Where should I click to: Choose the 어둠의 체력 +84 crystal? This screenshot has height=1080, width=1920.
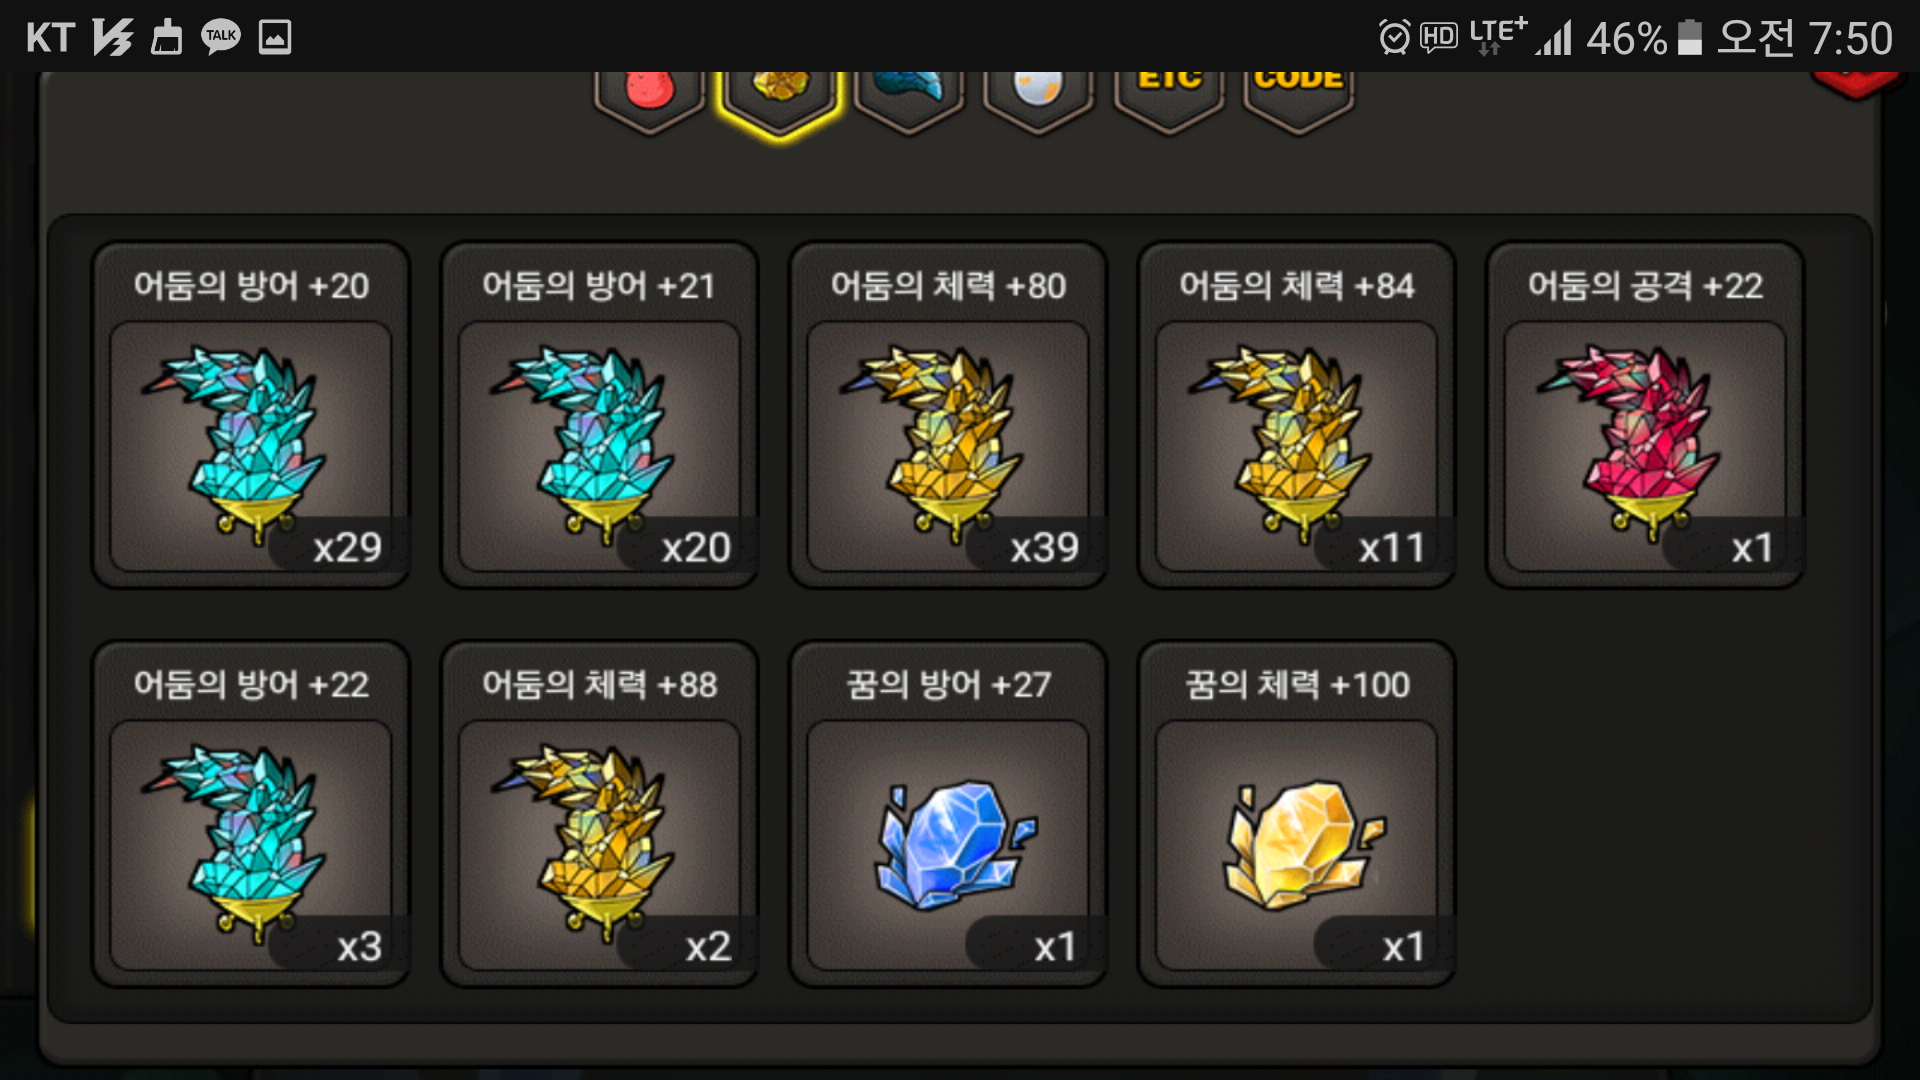pyautogui.click(x=1296, y=415)
